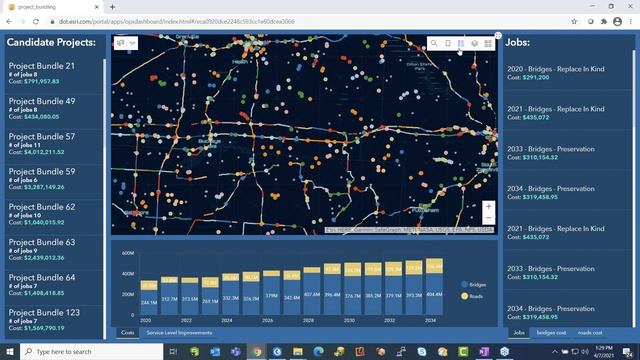Expand the map widget to full view
The image size is (640, 360).
pyautogui.click(x=498, y=36)
